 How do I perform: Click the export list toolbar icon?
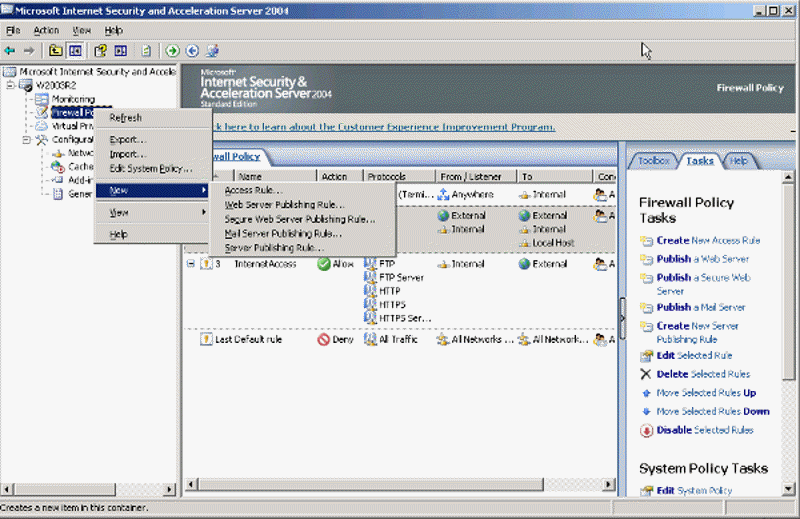coord(146,51)
